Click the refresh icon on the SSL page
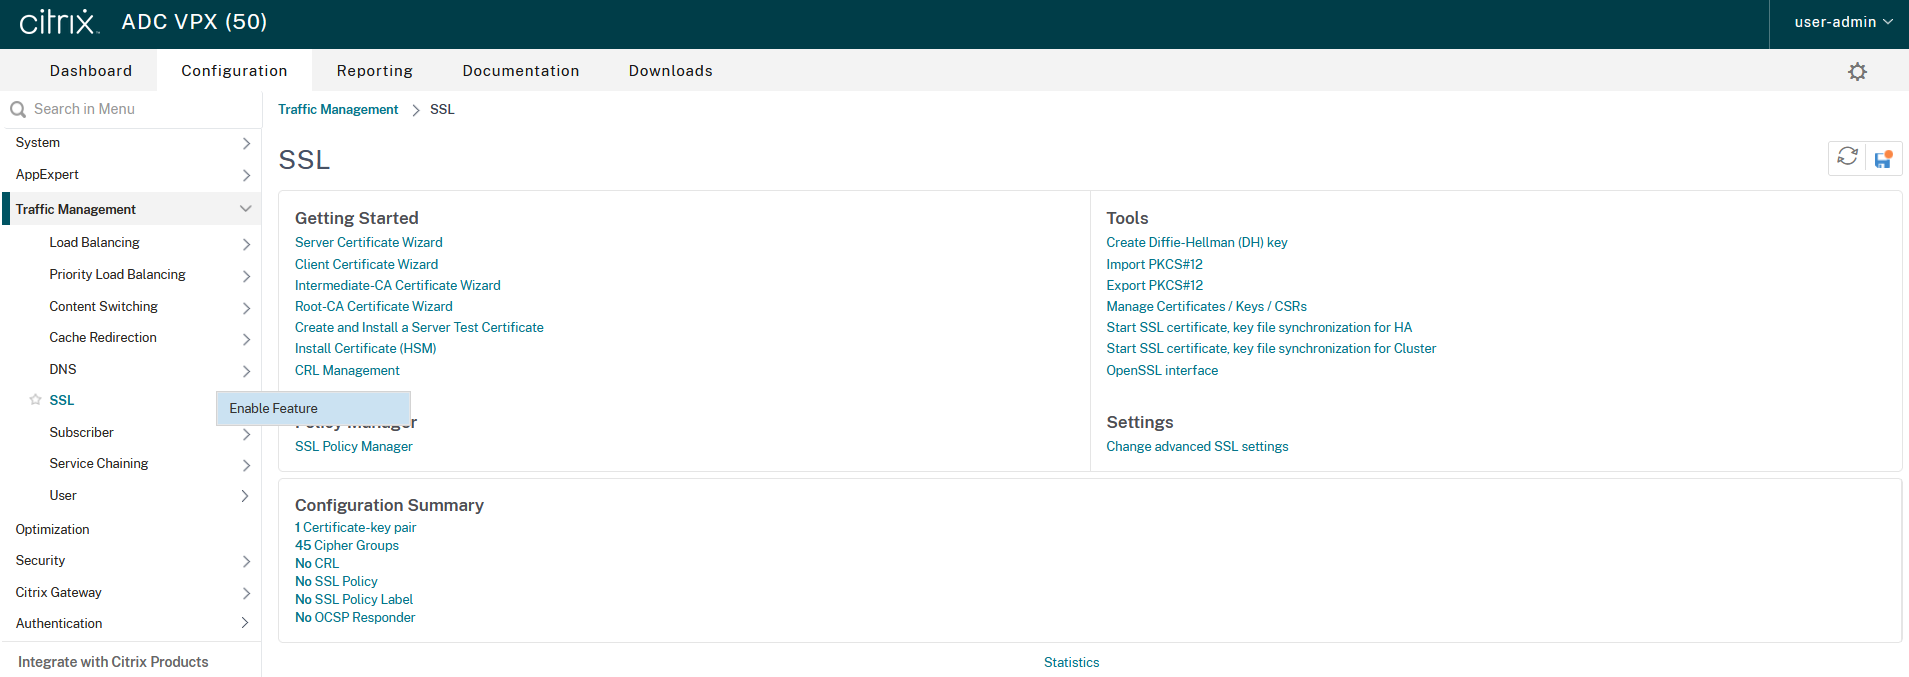 pyautogui.click(x=1847, y=157)
